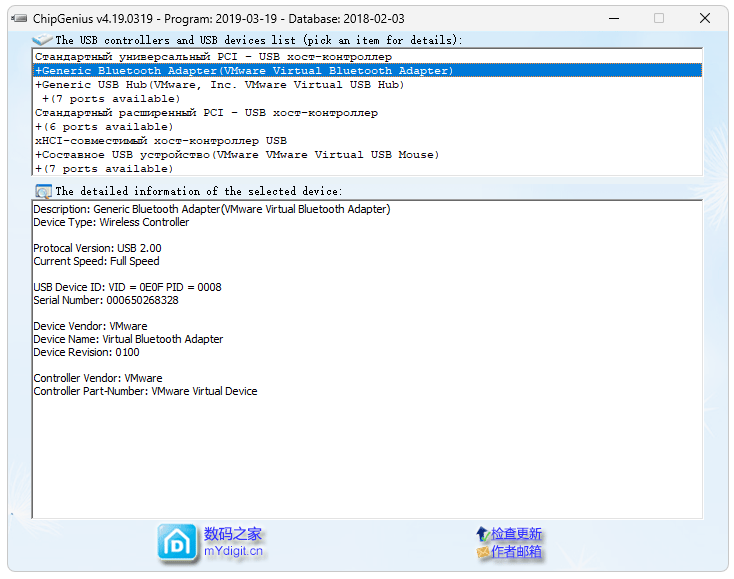This screenshot has height=579, width=734.
Task: Click the 'Controller Vendor: VMware' line
Action: point(98,378)
